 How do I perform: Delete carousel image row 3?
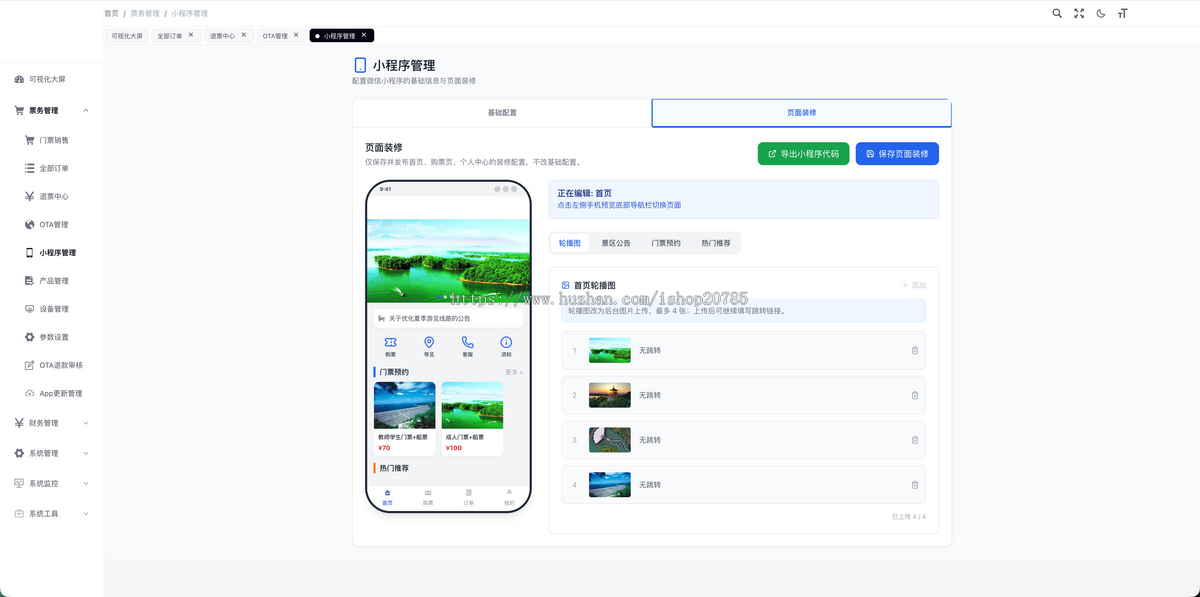tap(915, 440)
